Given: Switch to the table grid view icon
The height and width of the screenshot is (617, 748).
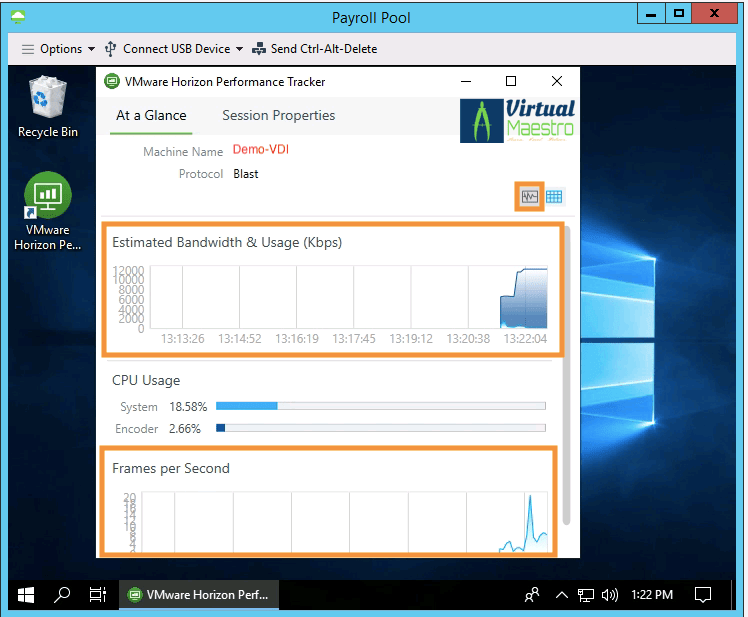Looking at the screenshot, I should (554, 196).
